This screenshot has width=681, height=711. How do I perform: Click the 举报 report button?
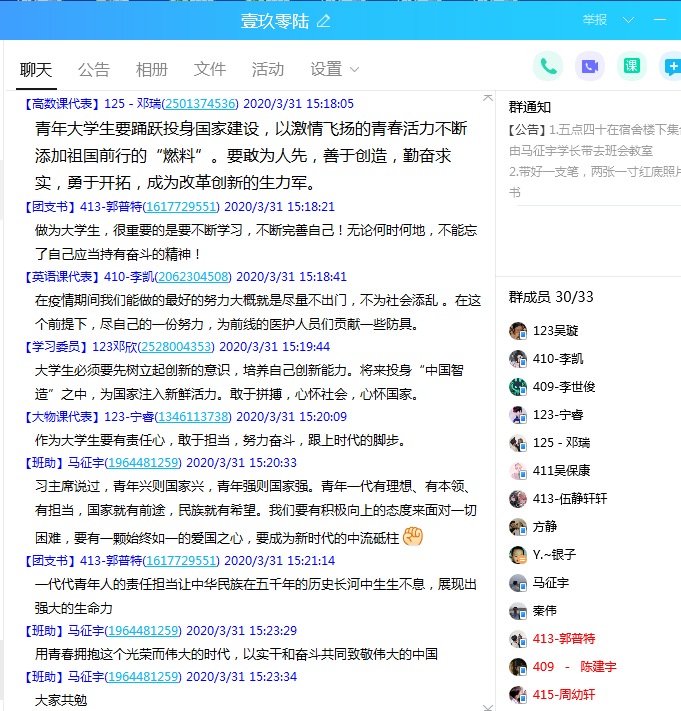point(595,20)
